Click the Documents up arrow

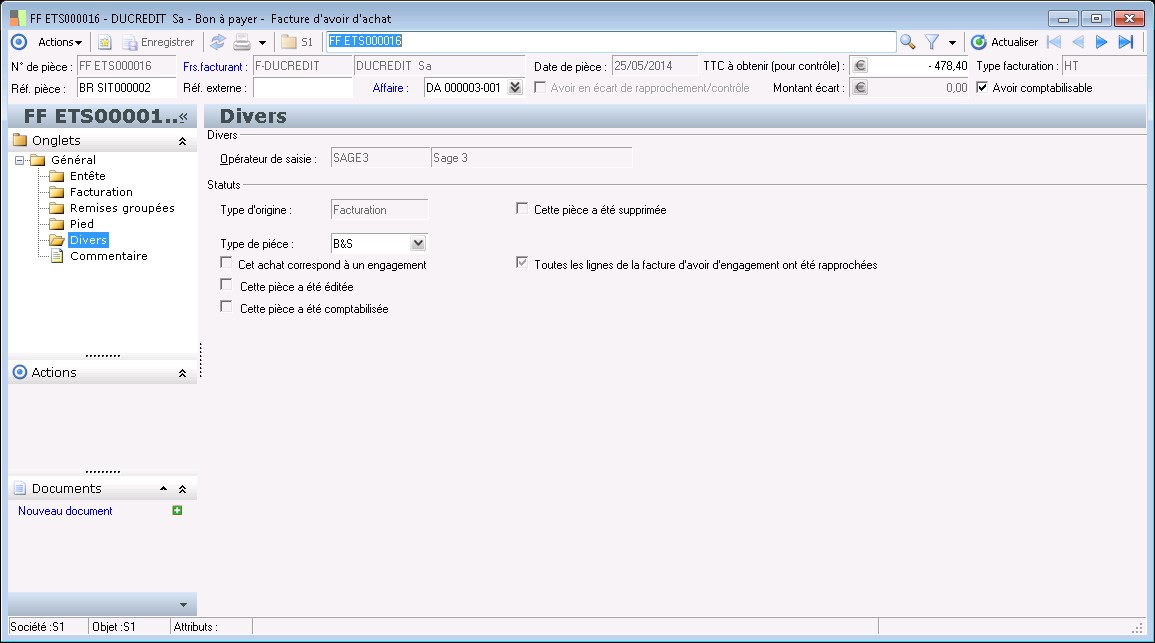[164, 489]
